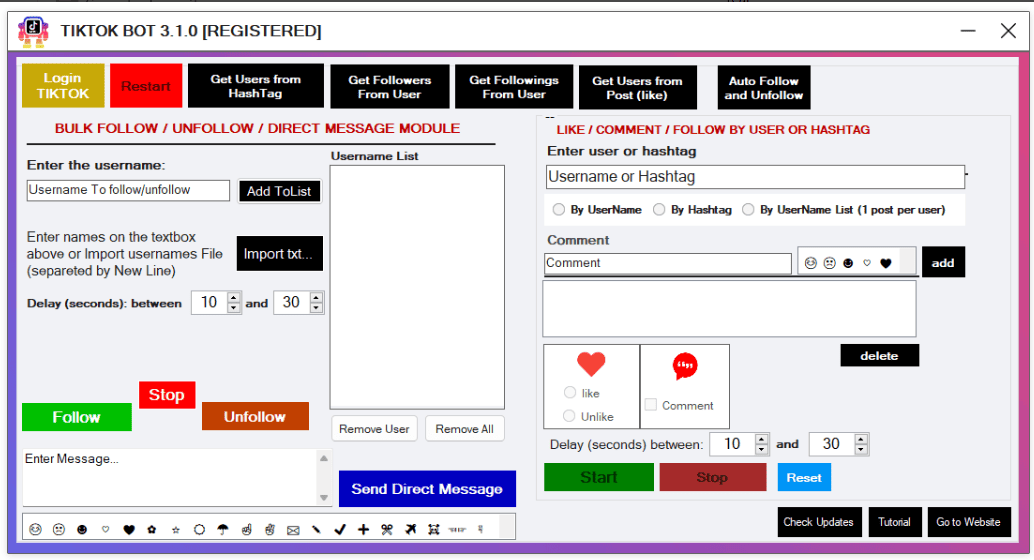The width and height of the screenshot is (1034, 560).
Task: Click the black delete button
Action: click(880, 356)
